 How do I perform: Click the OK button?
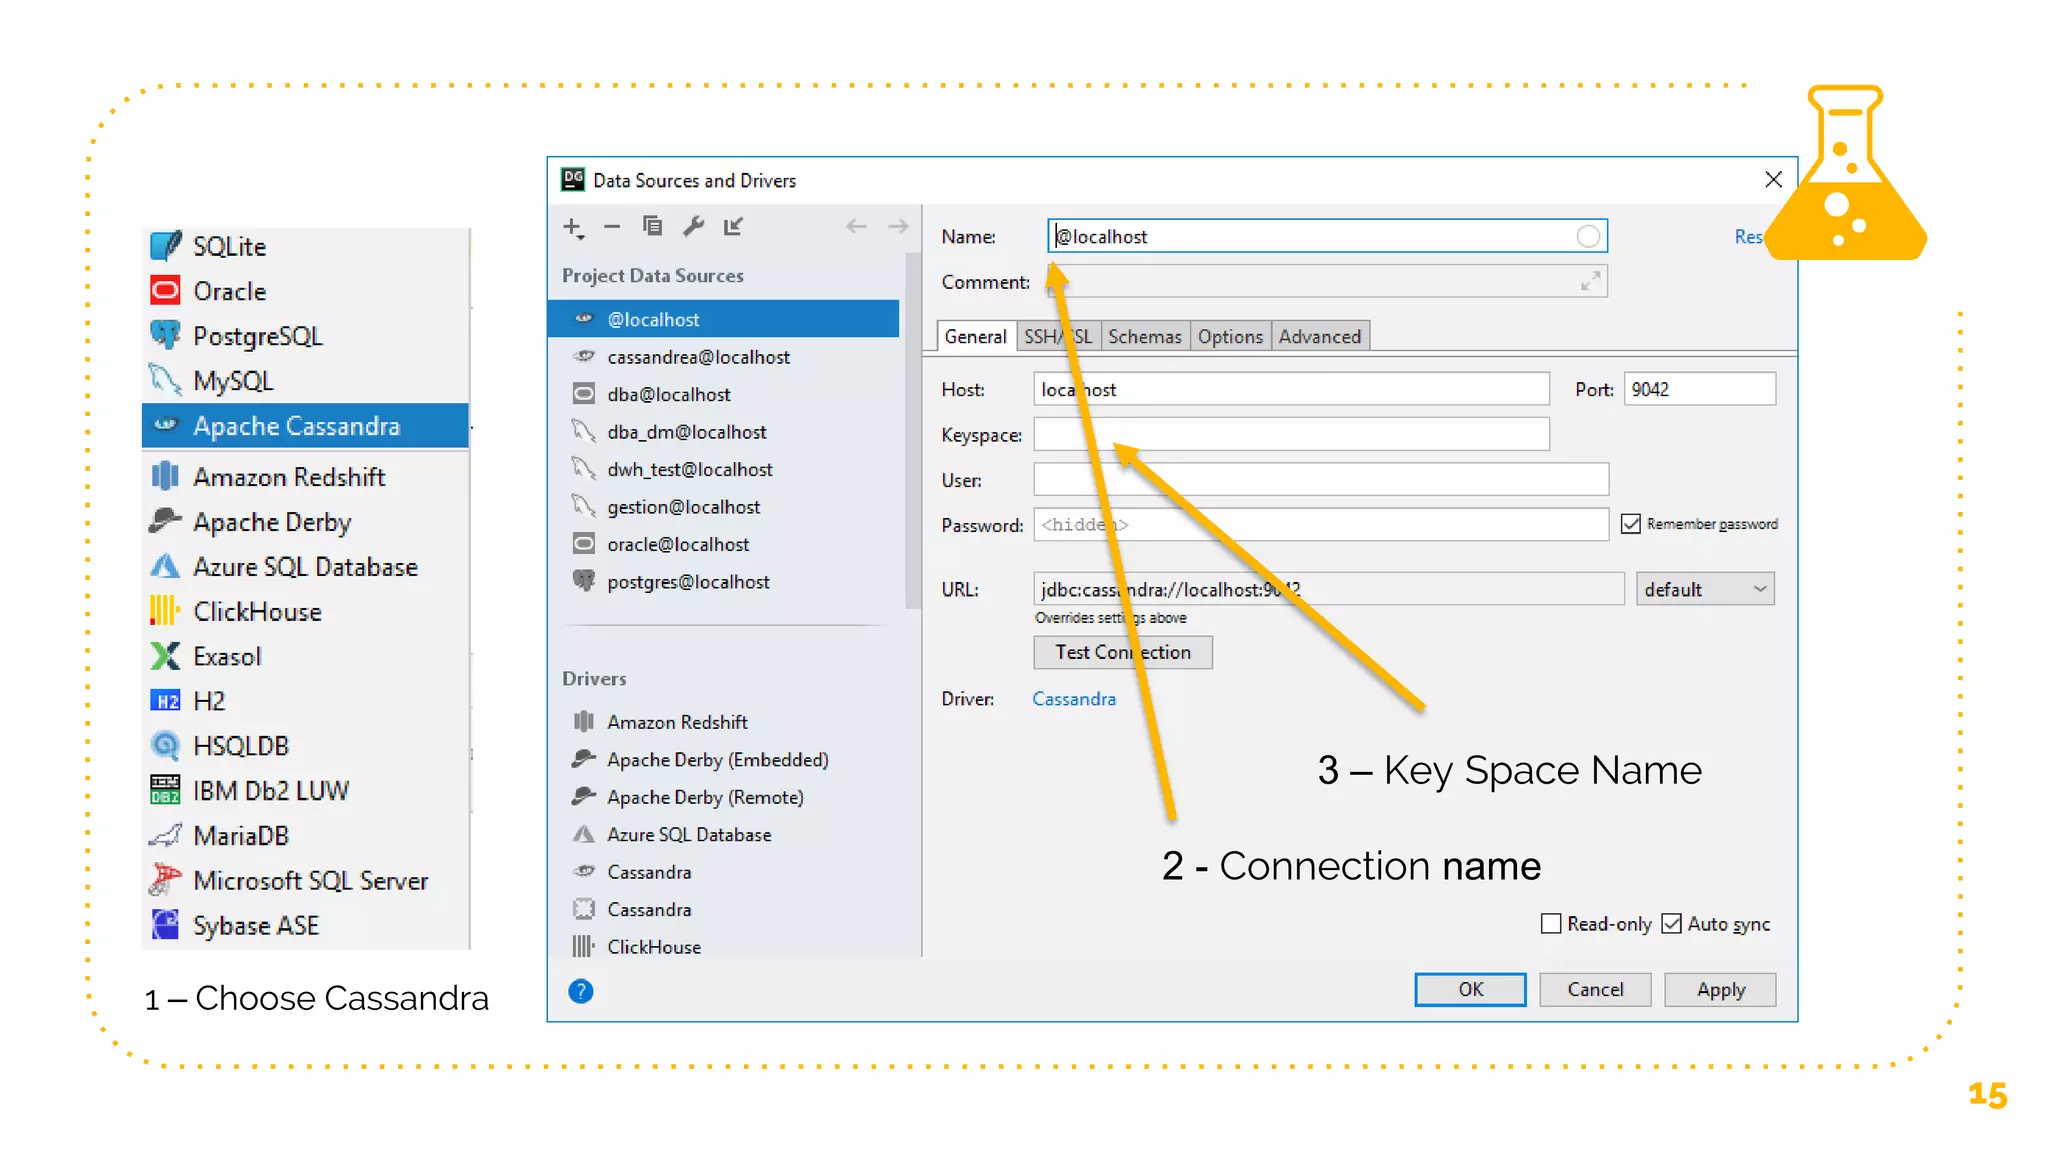click(1470, 989)
